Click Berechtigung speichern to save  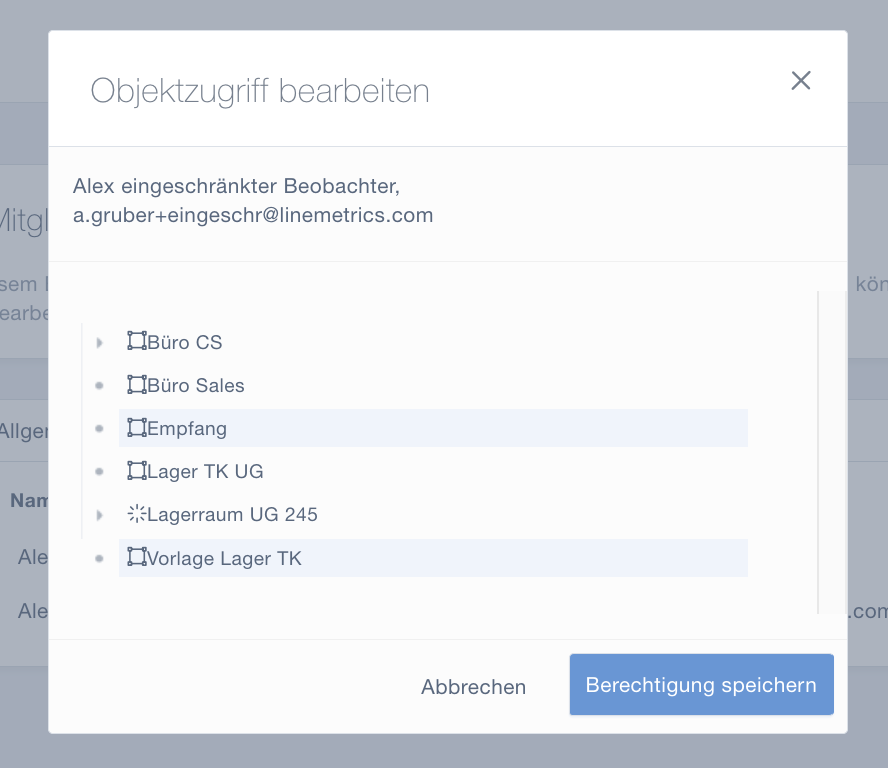[701, 685]
